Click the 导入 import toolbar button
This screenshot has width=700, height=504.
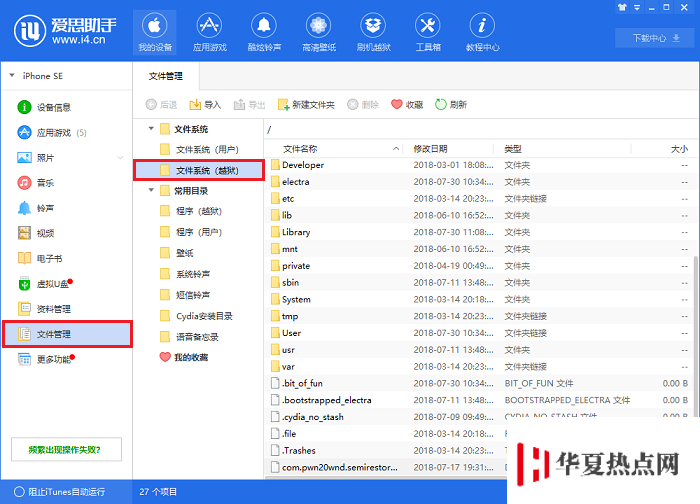tap(205, 104)
